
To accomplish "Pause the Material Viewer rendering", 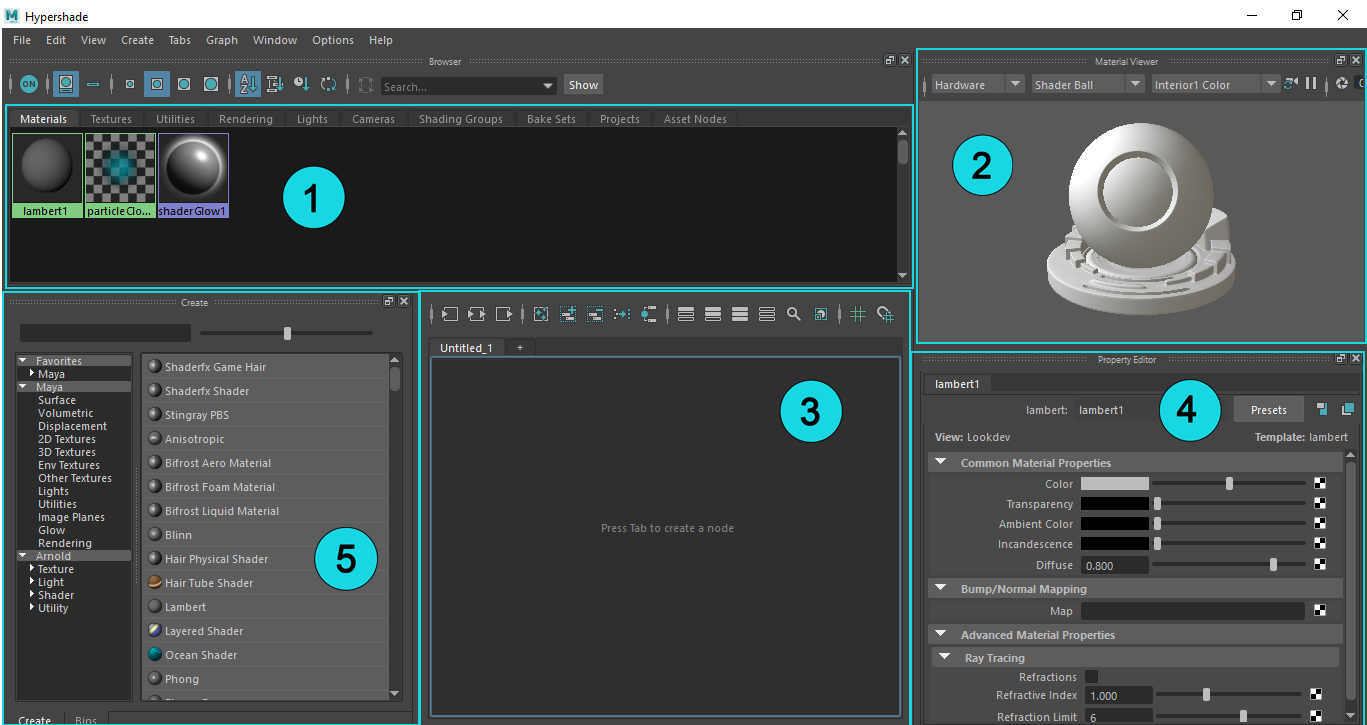I will pyautogui.click(x=1311, y=84).
